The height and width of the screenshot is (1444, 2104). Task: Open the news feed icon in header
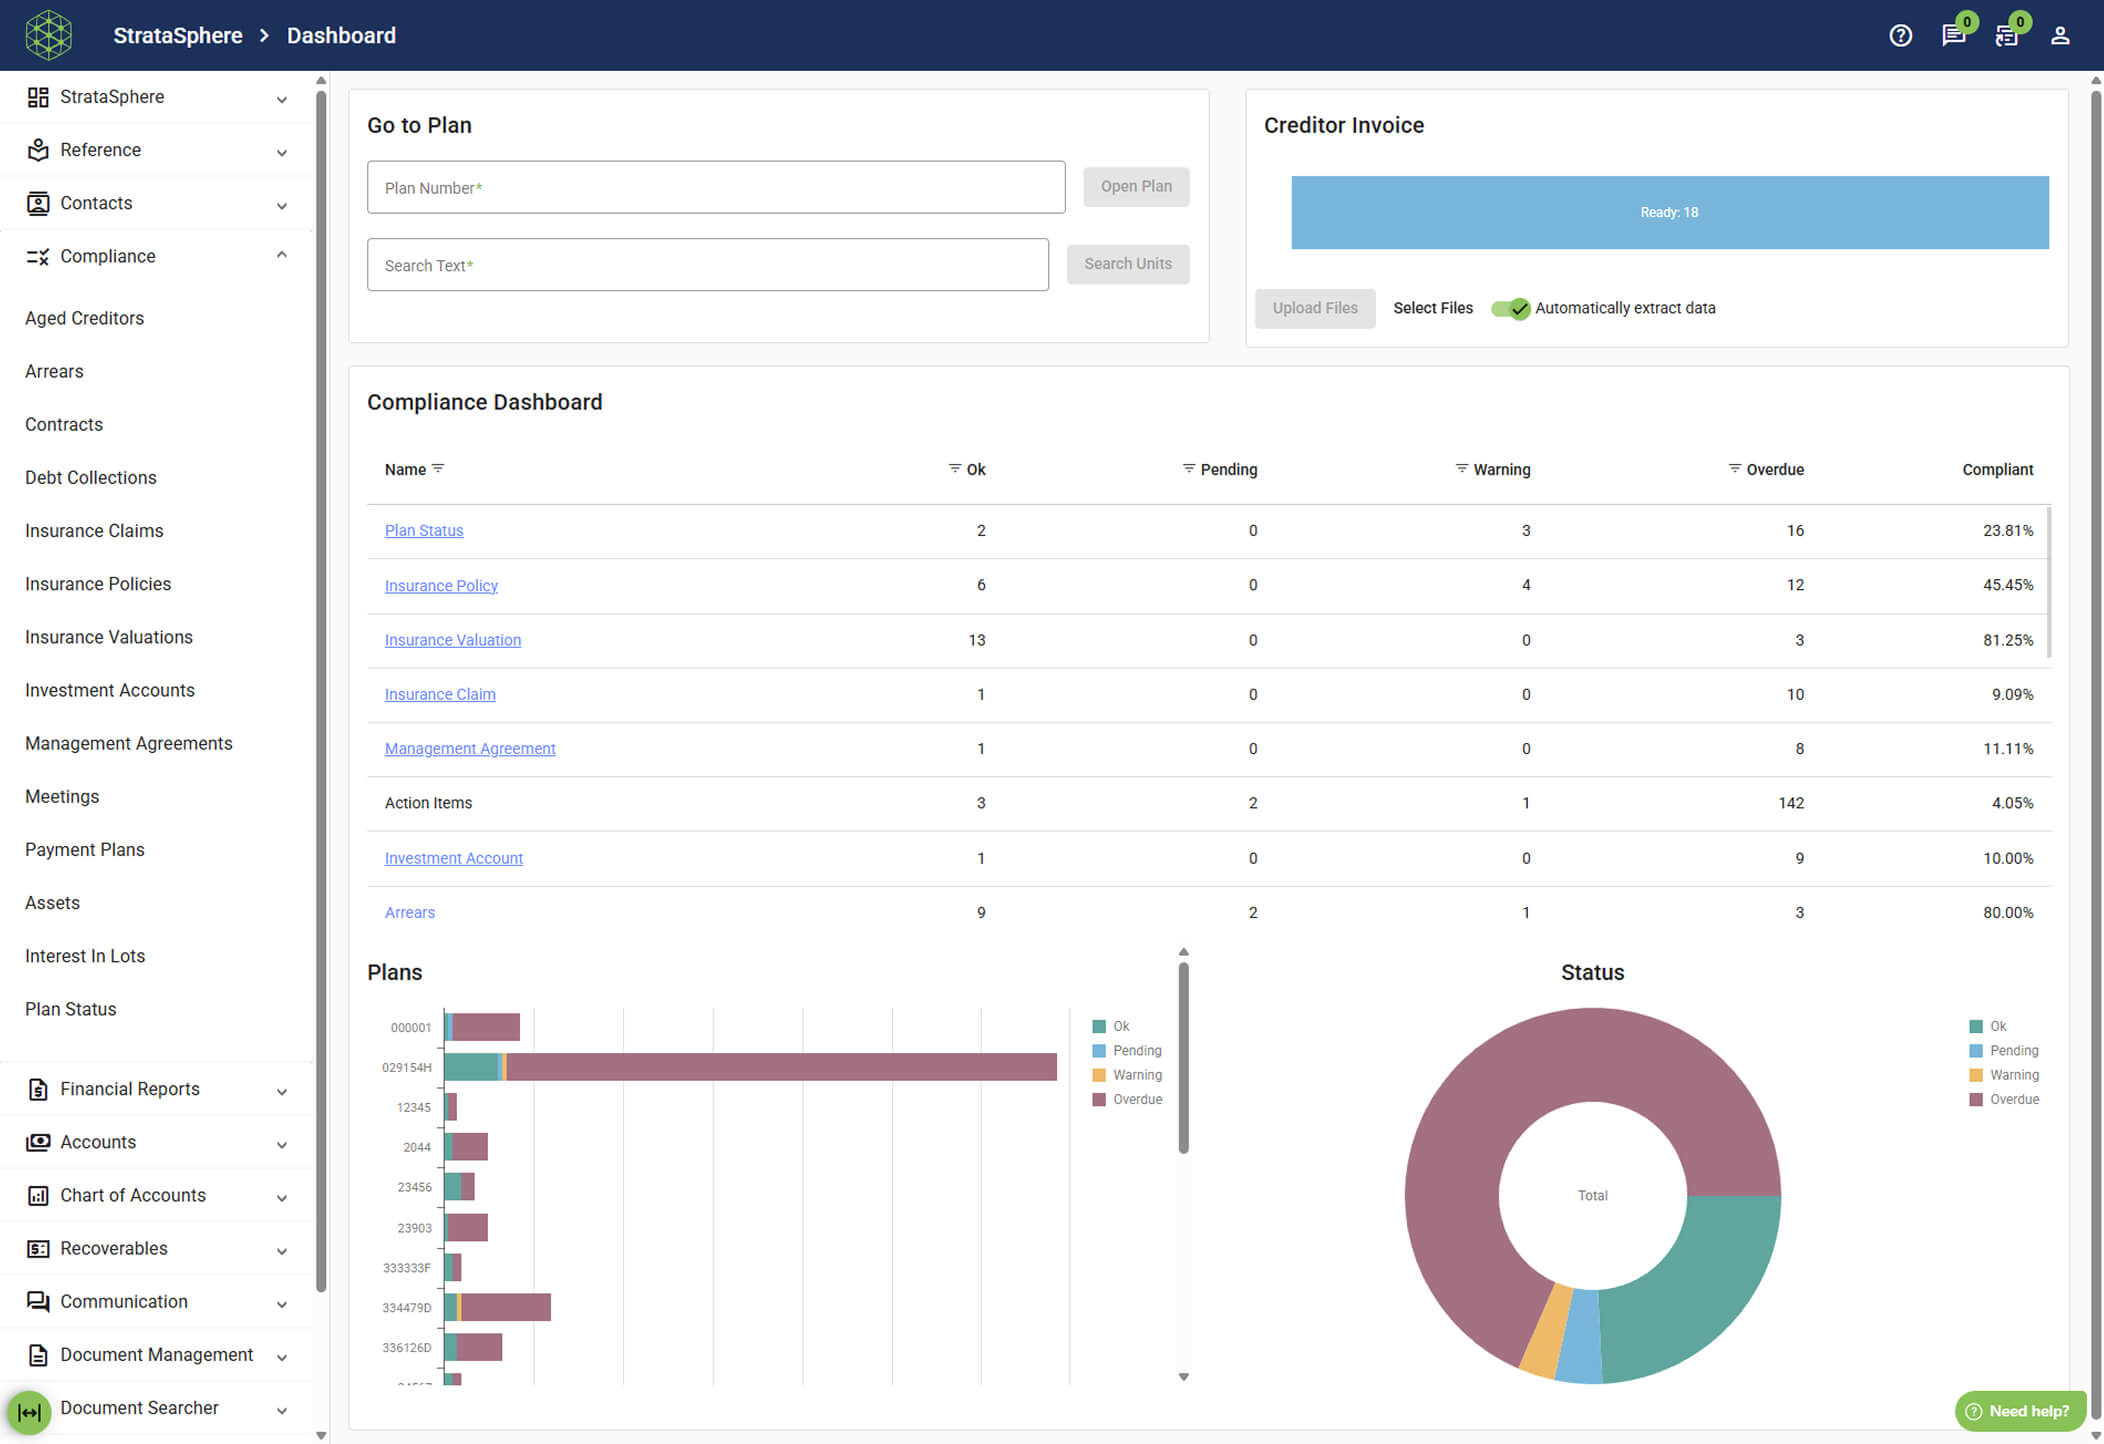2006,36
